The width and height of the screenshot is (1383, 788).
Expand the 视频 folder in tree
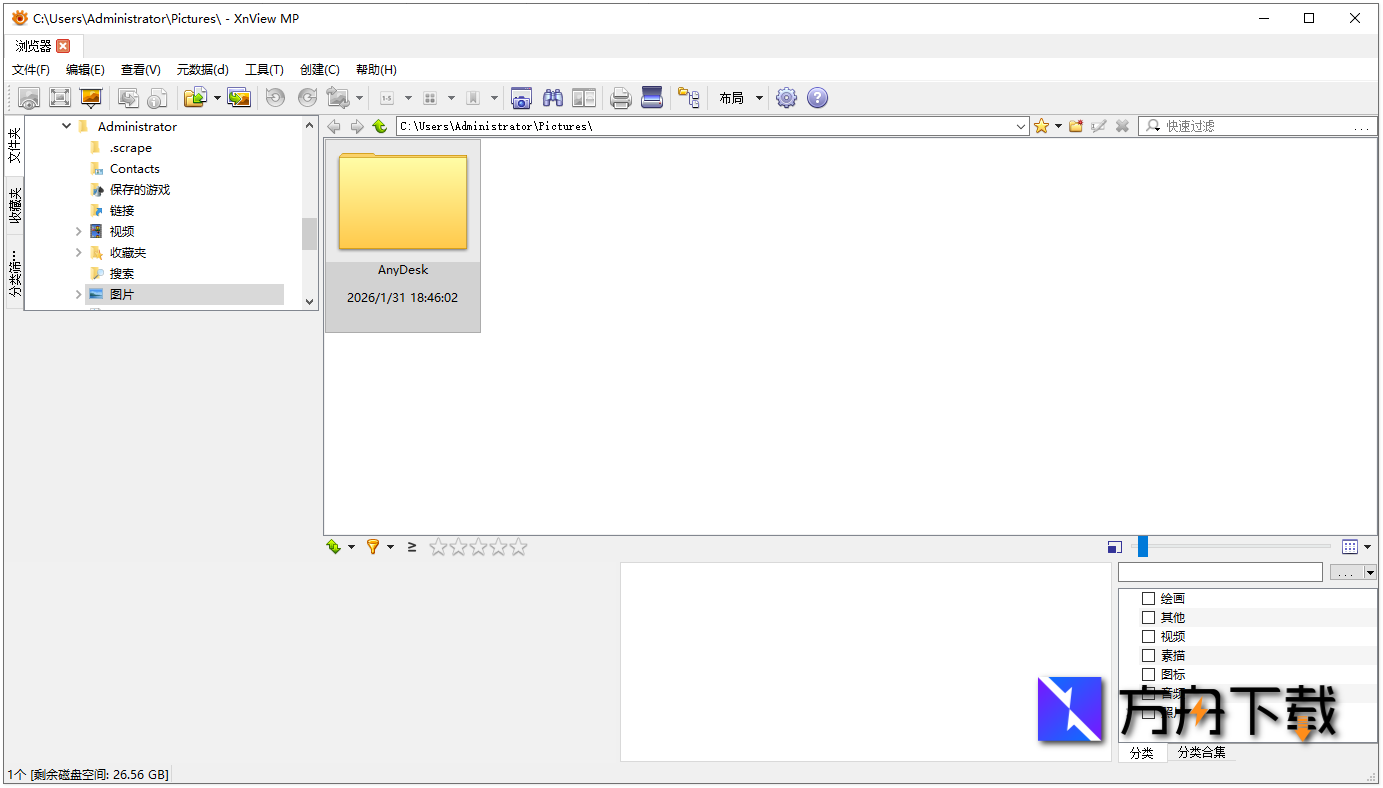(78, 231)
